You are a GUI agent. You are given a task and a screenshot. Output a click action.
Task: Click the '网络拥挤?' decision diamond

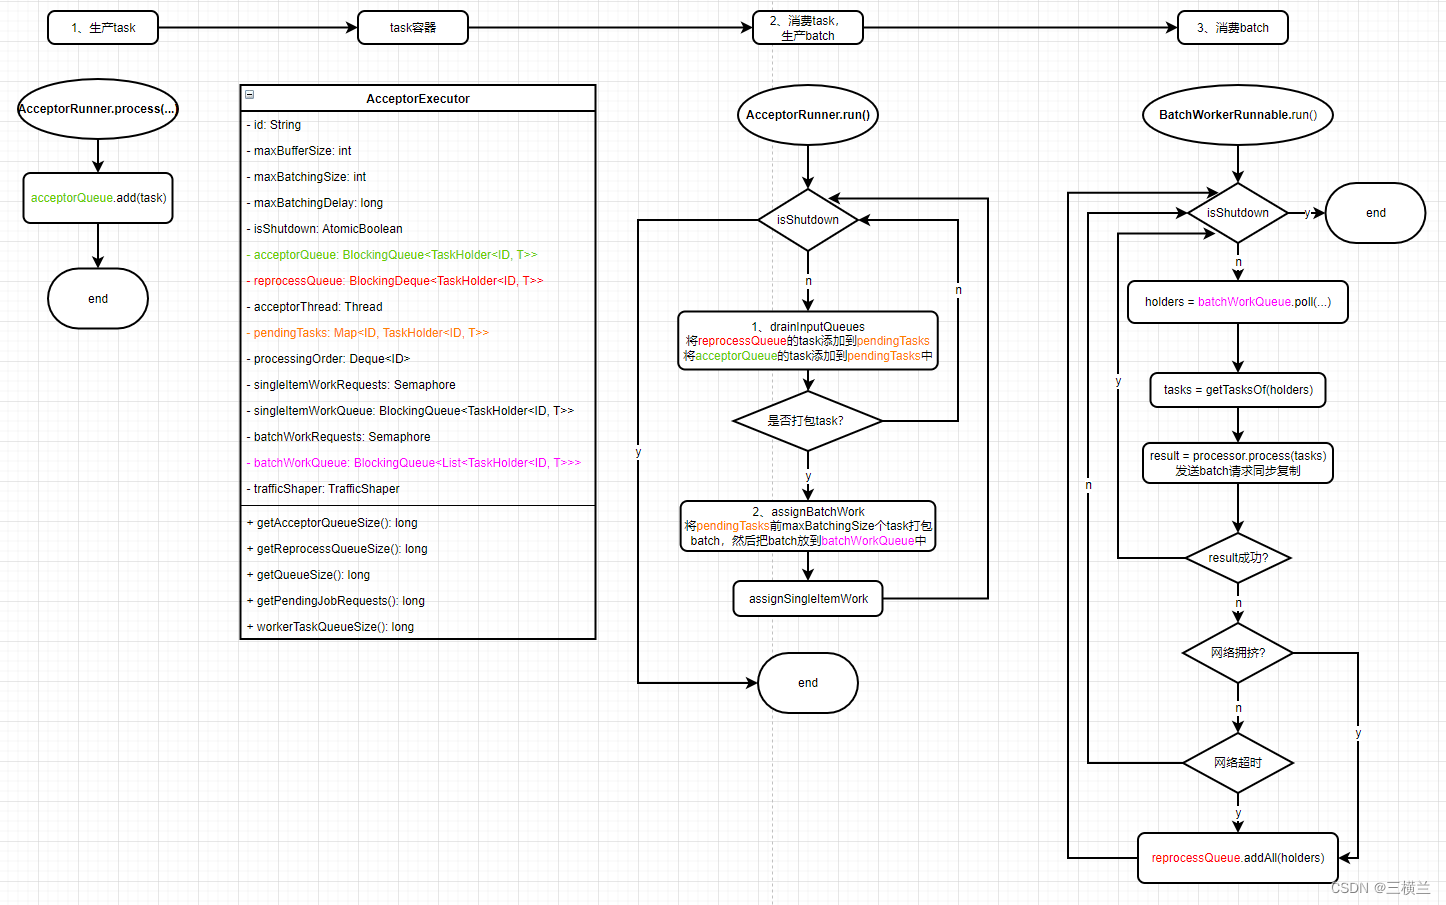(x=1238, y=653)
